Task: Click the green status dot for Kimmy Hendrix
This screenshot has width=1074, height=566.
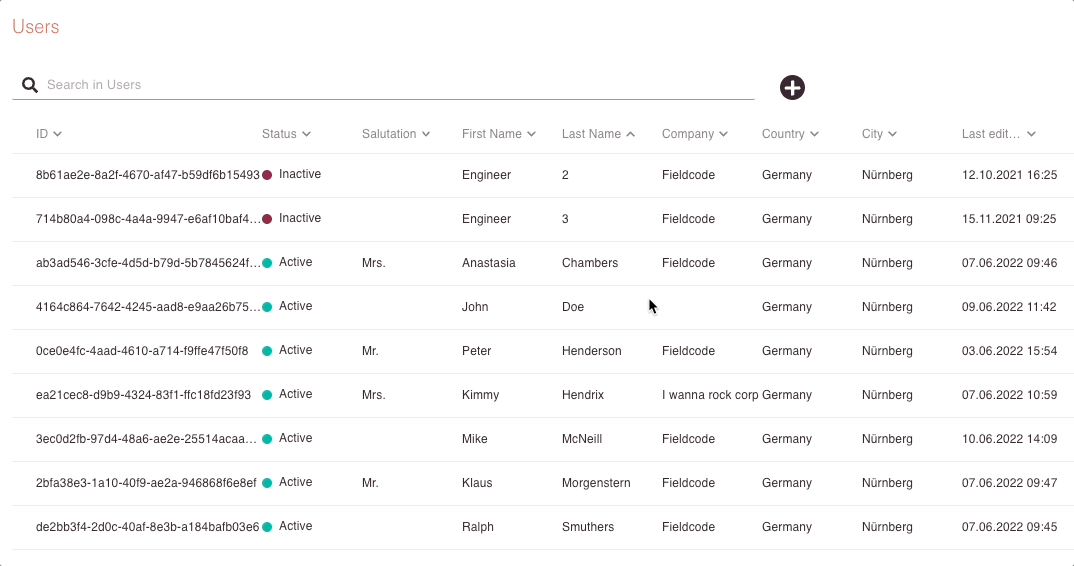Action: [x=267, y=395]
